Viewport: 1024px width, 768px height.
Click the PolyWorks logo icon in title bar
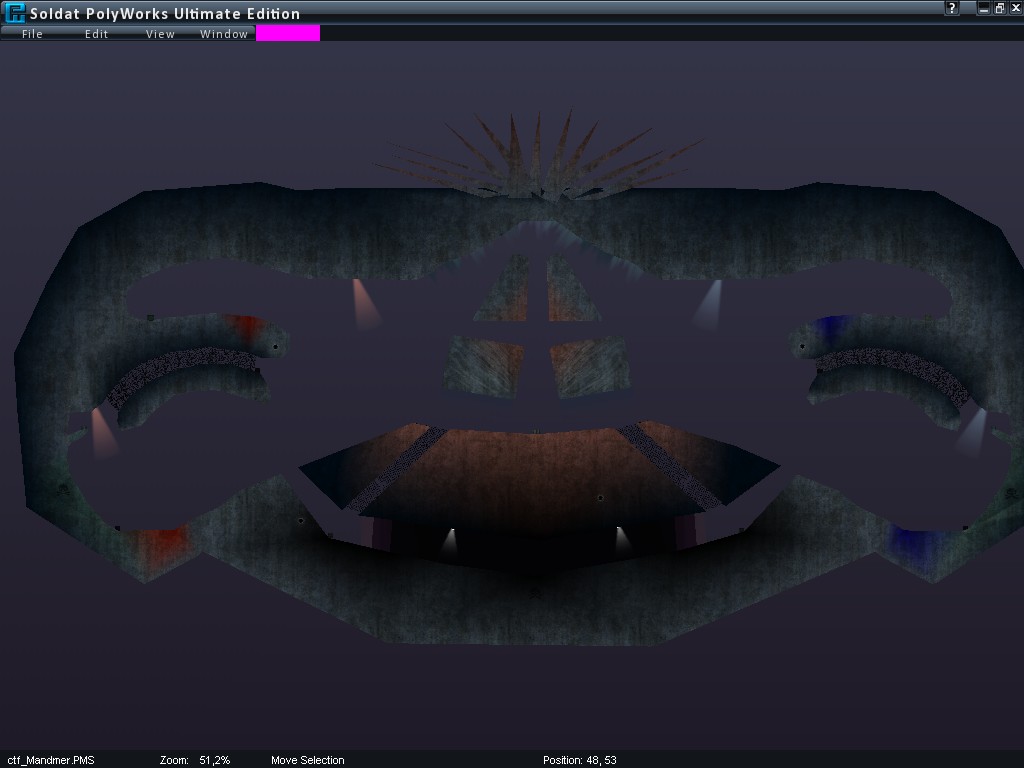coord(14,13)
